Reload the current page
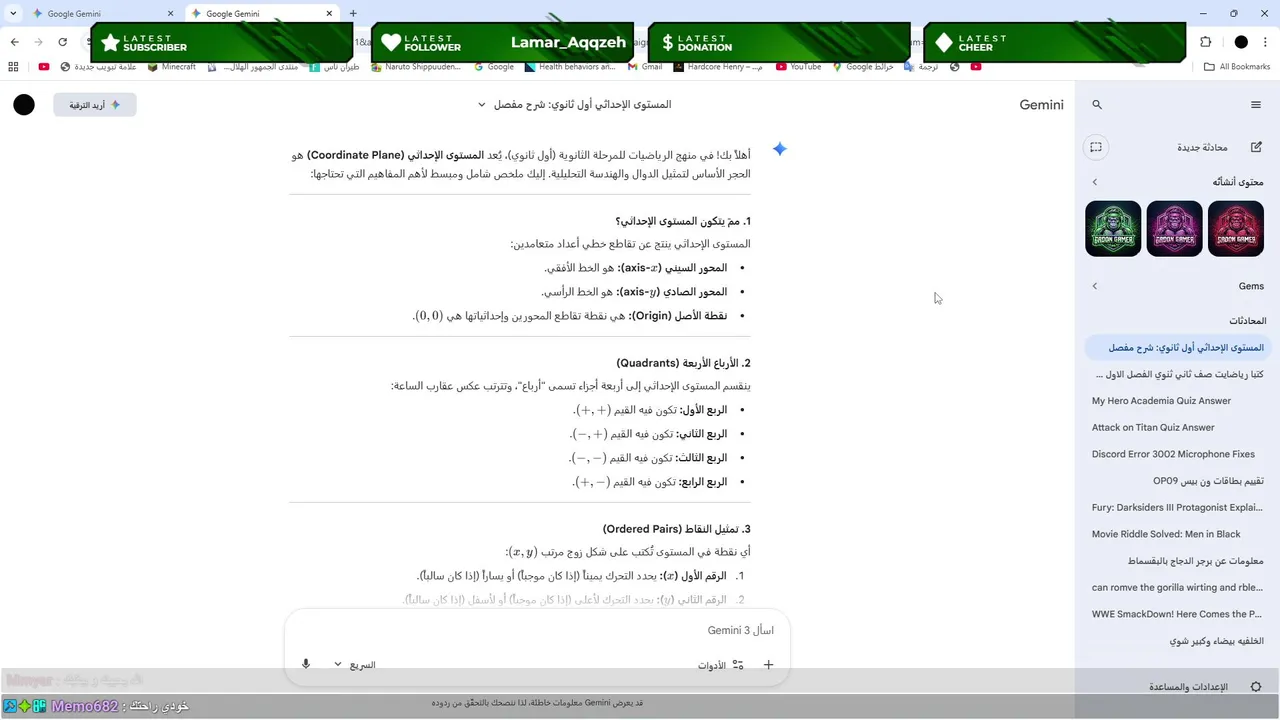1280x720 pixels. coord(63,42)
